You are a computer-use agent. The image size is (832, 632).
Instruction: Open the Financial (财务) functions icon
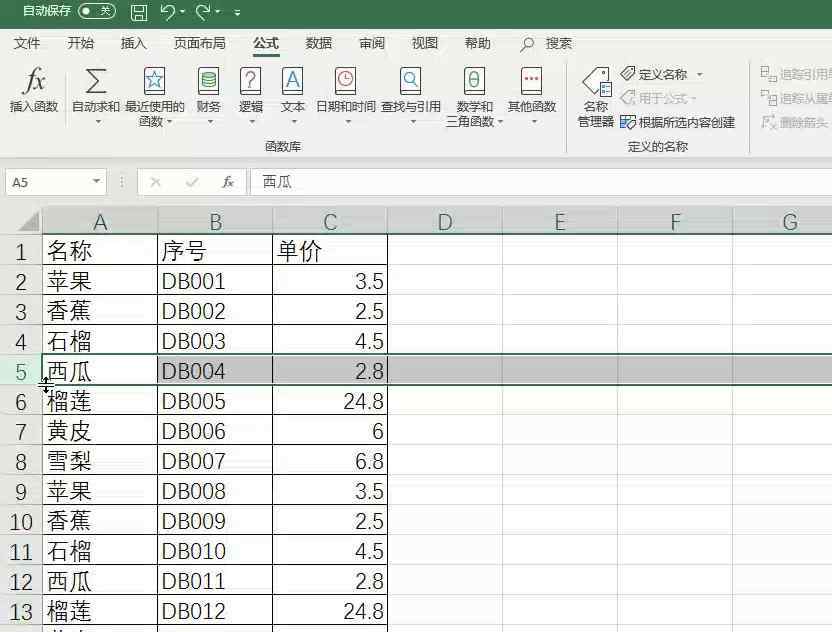click(x=208, y=83)
